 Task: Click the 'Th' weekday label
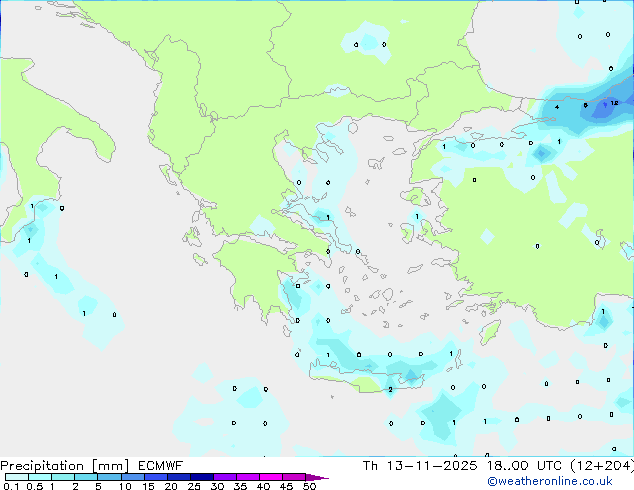pyautogui.click(x=370, y=466)
